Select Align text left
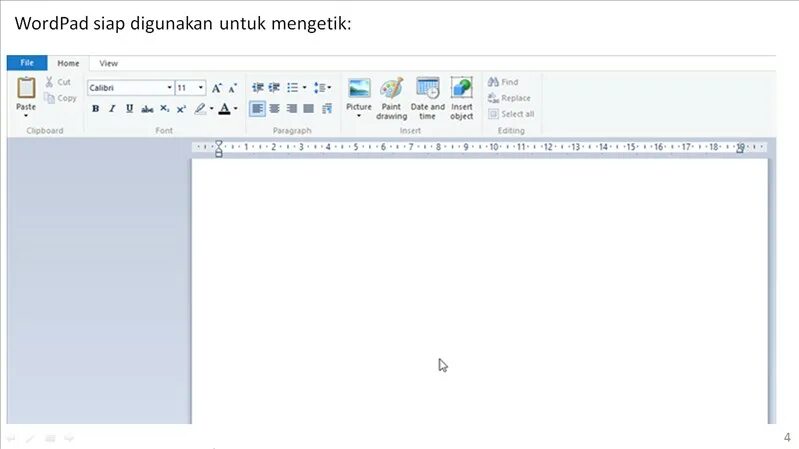Viewport: 799px width, 449px height. tap(257, 109)
